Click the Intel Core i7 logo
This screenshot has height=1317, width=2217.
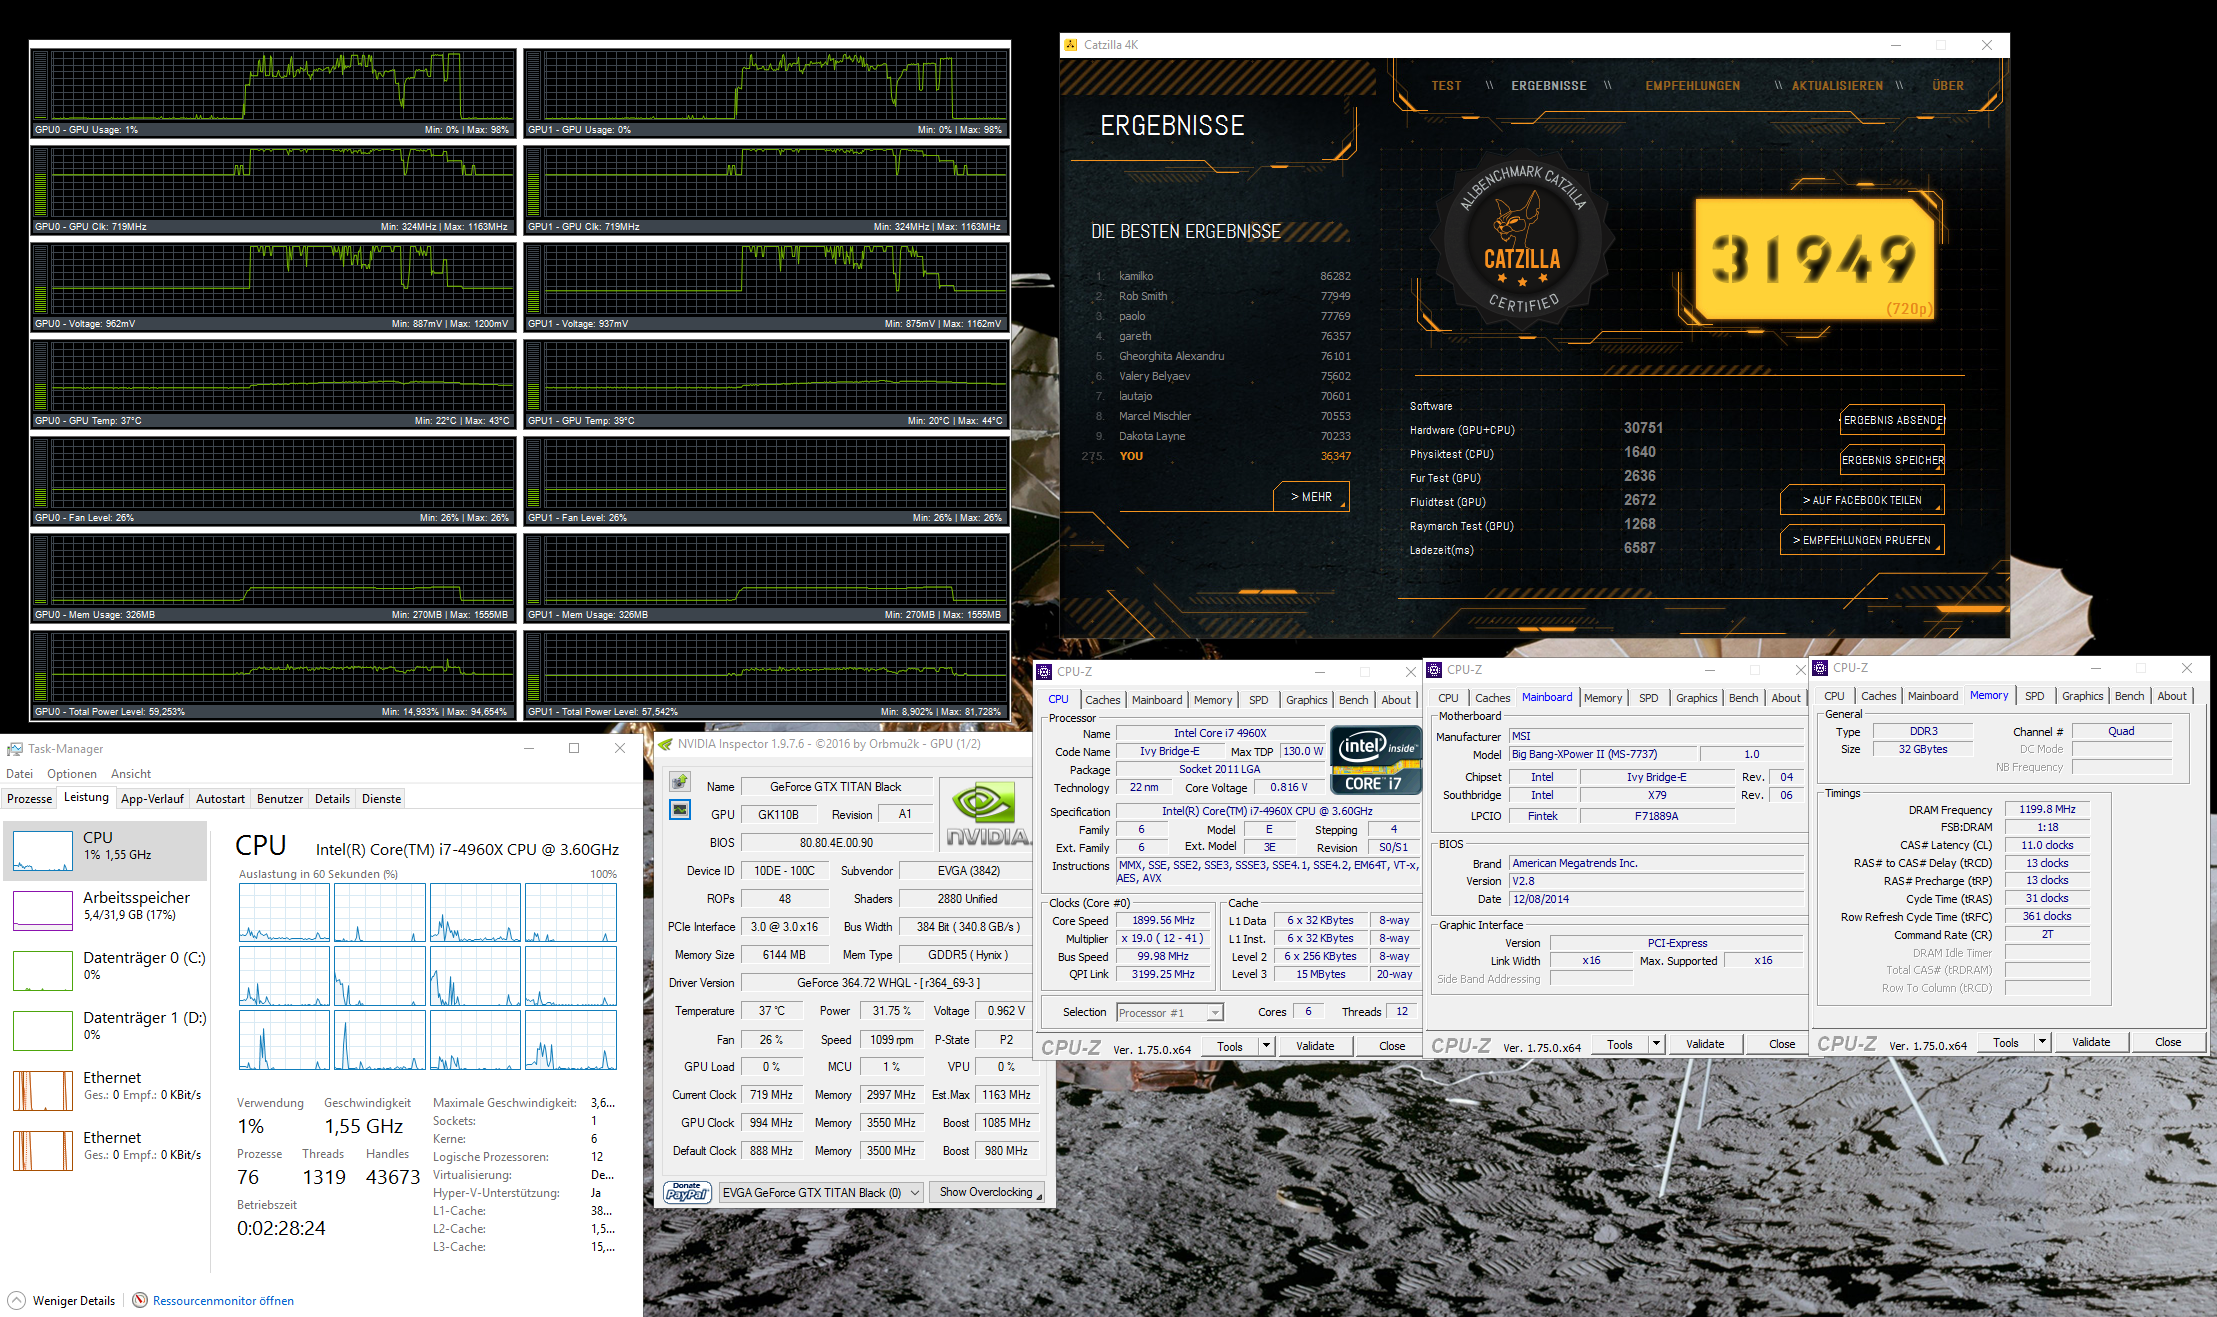pyautogui.click(x=1376, y=761)
